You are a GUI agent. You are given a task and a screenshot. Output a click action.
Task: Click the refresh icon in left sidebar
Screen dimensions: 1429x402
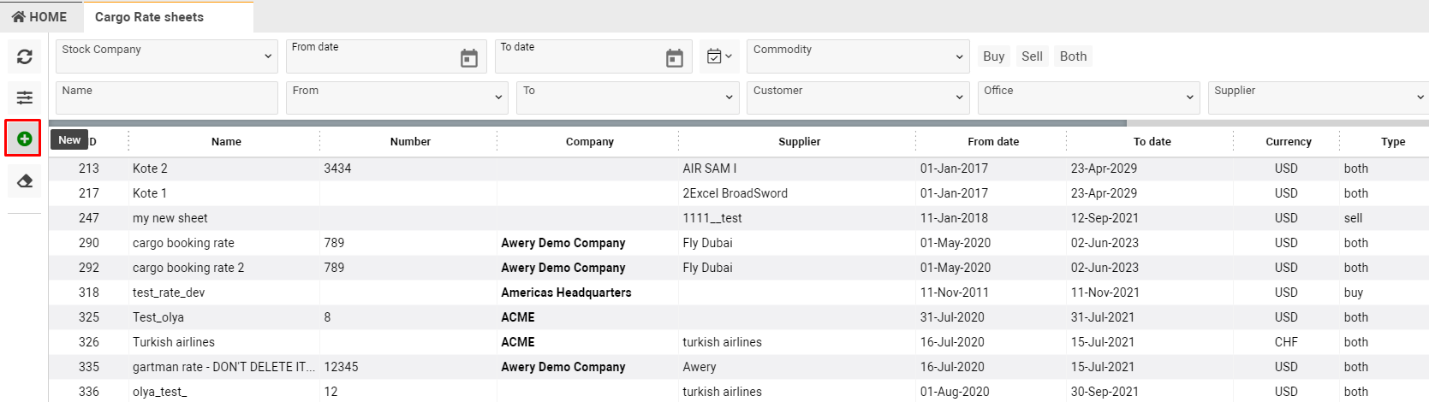click(25, 57)
